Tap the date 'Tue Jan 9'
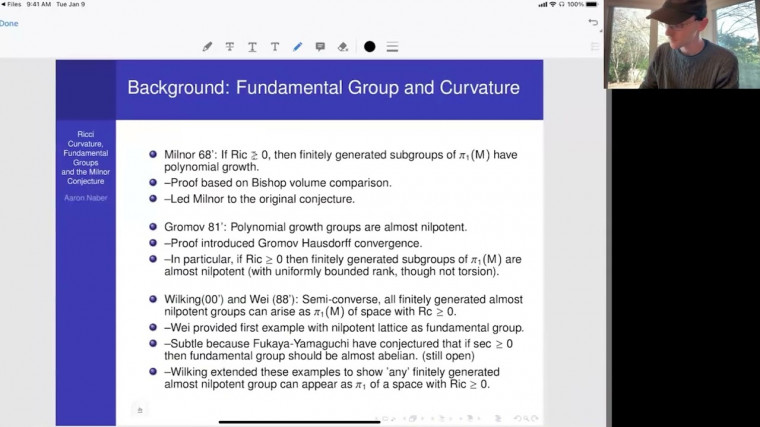This screenshot has width=760, height=427. (71, 4)
